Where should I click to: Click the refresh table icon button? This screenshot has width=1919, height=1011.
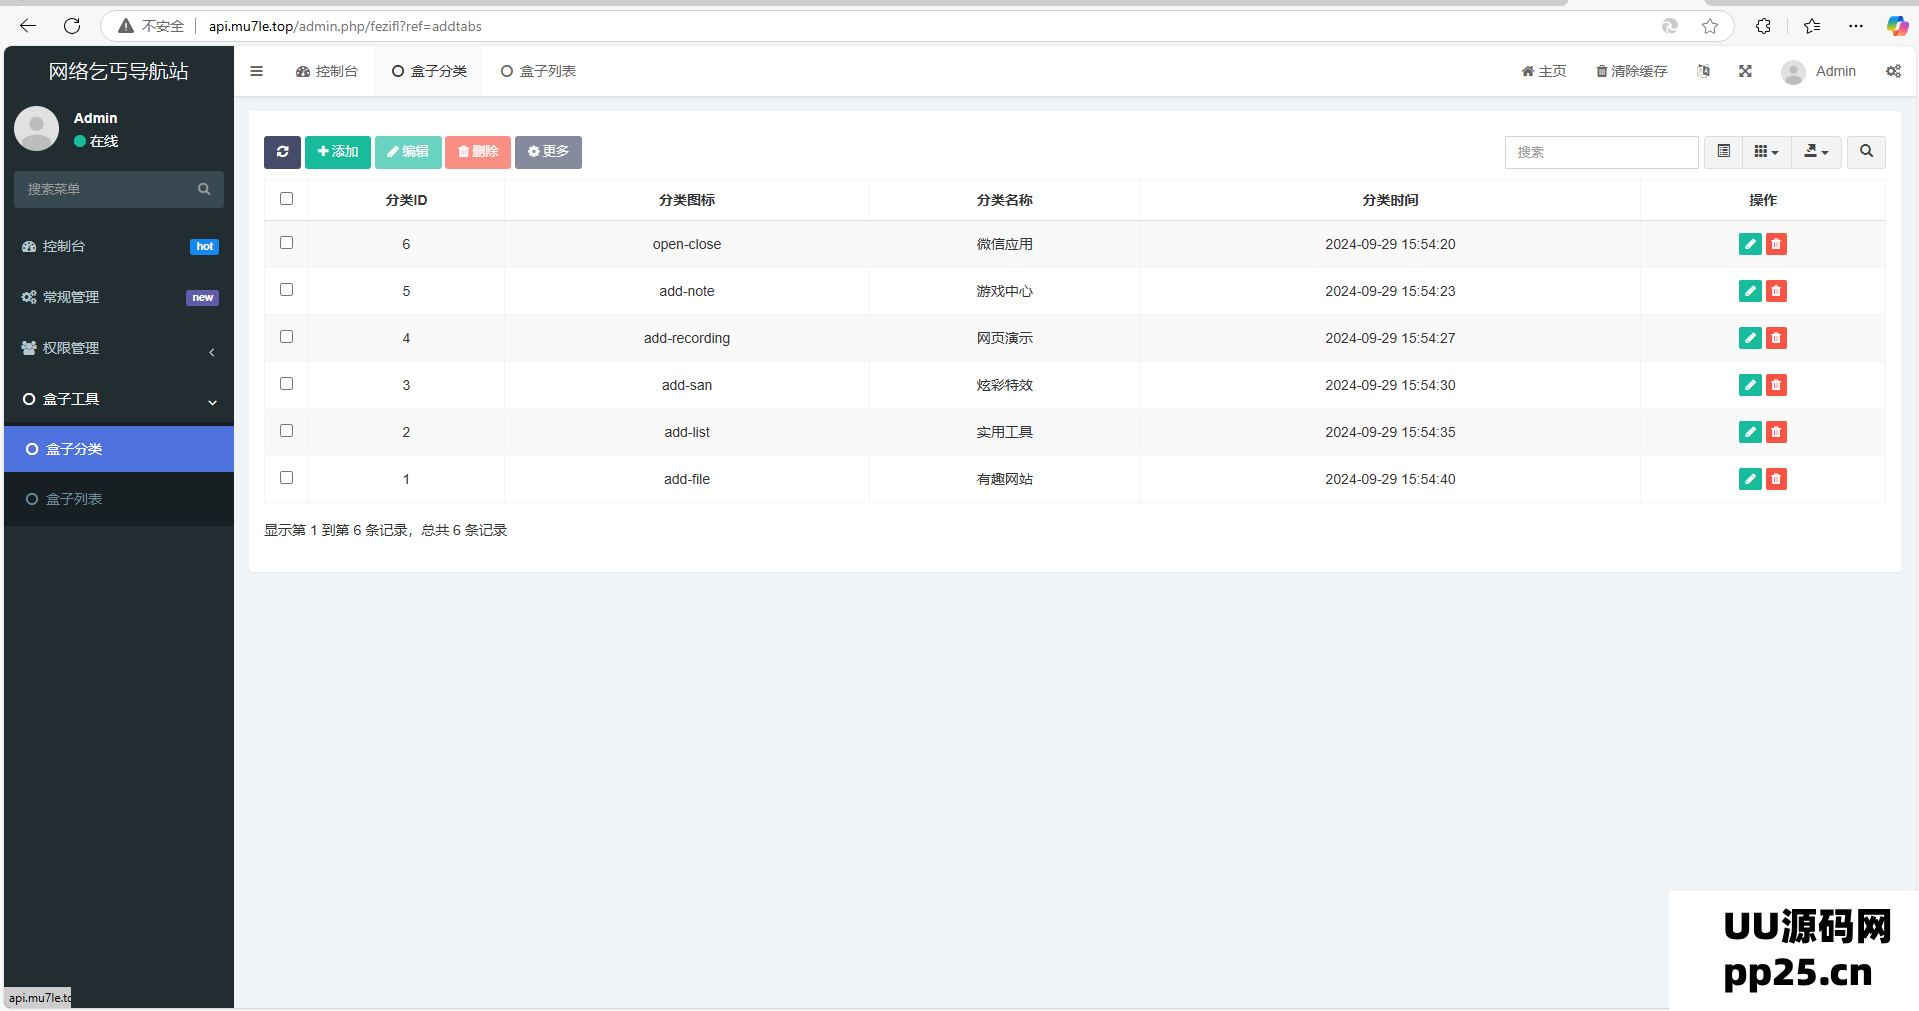(x=282, y=152)
